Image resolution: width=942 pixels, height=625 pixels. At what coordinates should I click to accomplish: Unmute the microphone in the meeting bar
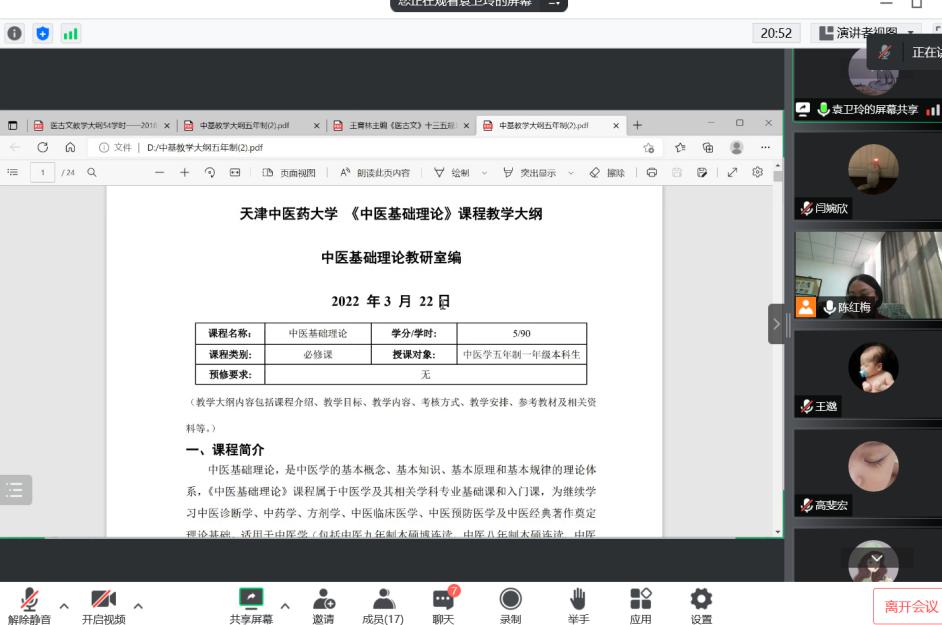pos(29,600)
